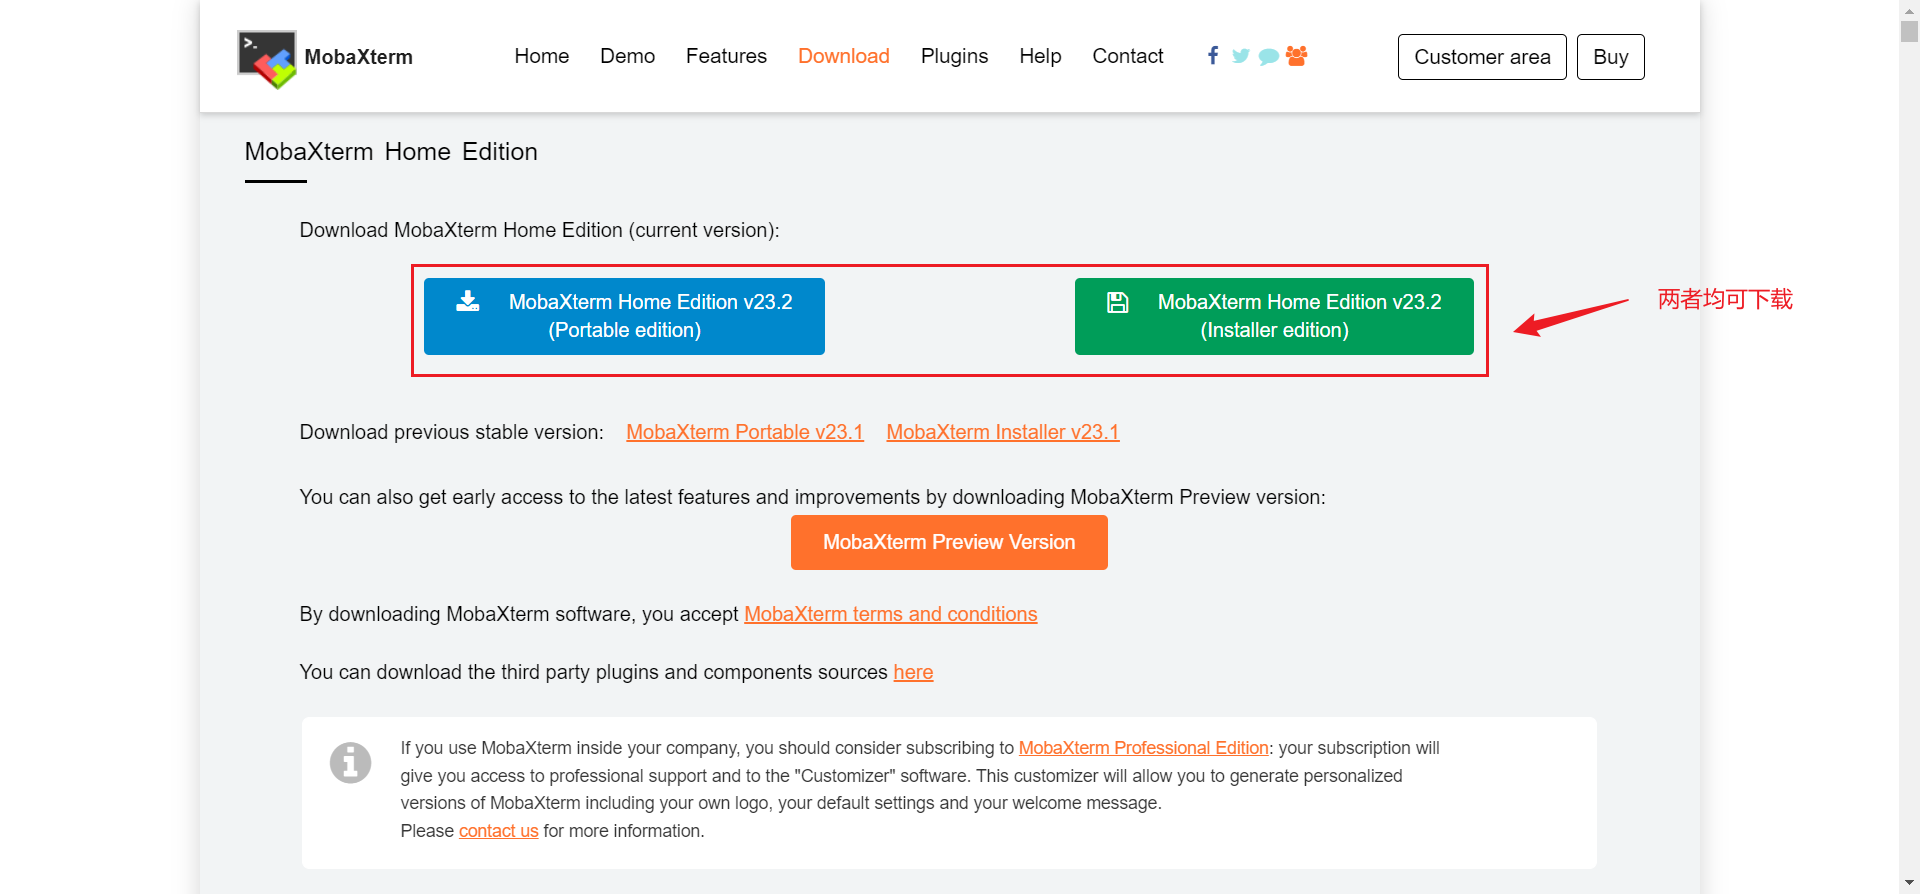The width and height of the screenshot is (1920, 894).
Task: Click the info circle icon
Action: tap(351, 763)
